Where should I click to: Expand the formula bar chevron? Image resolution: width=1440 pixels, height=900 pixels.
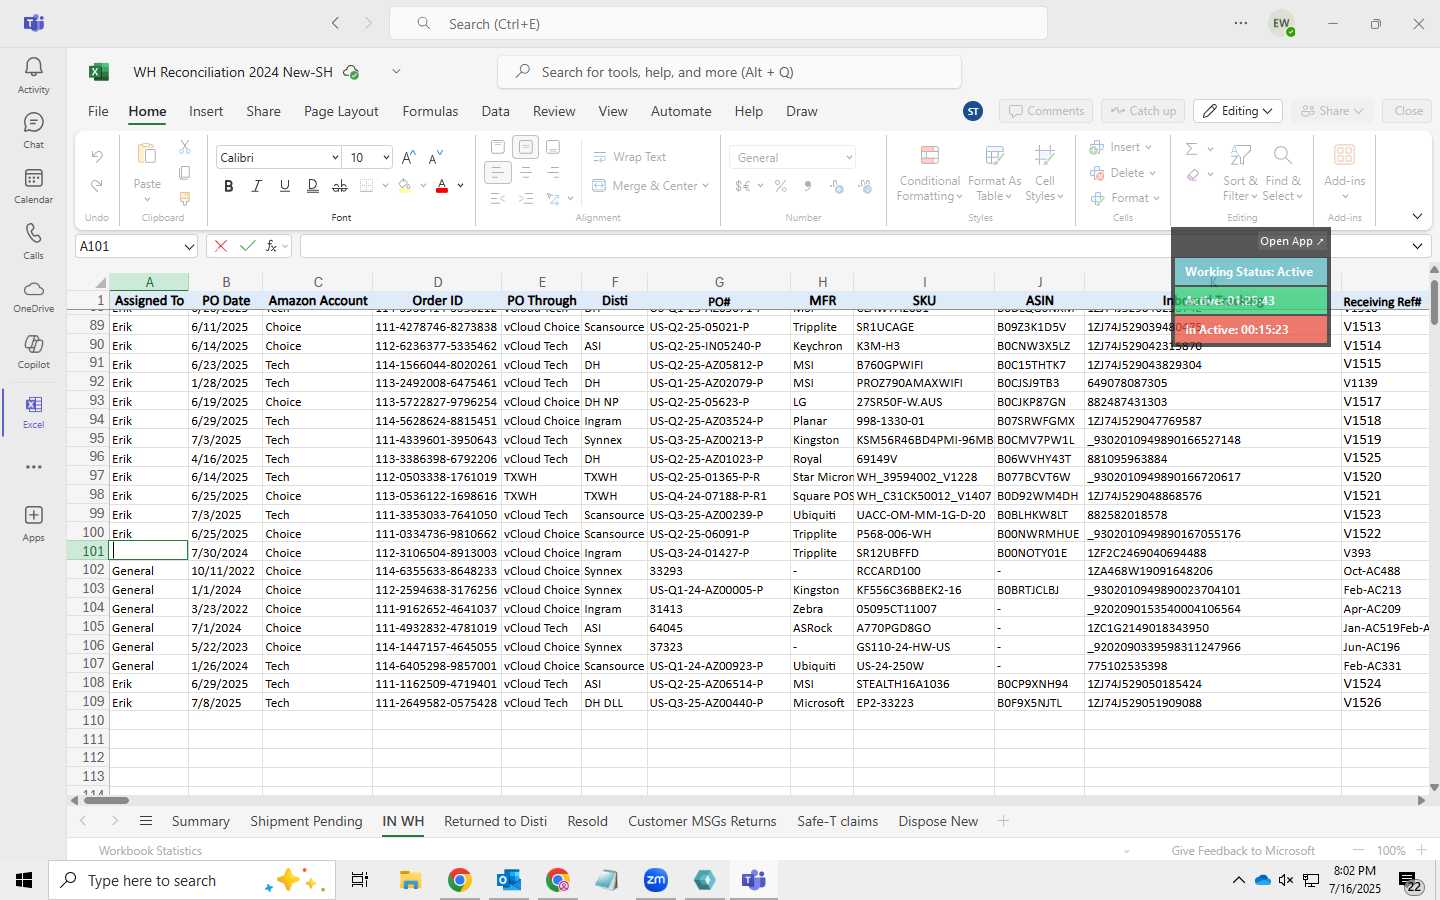coord(1417,246)
